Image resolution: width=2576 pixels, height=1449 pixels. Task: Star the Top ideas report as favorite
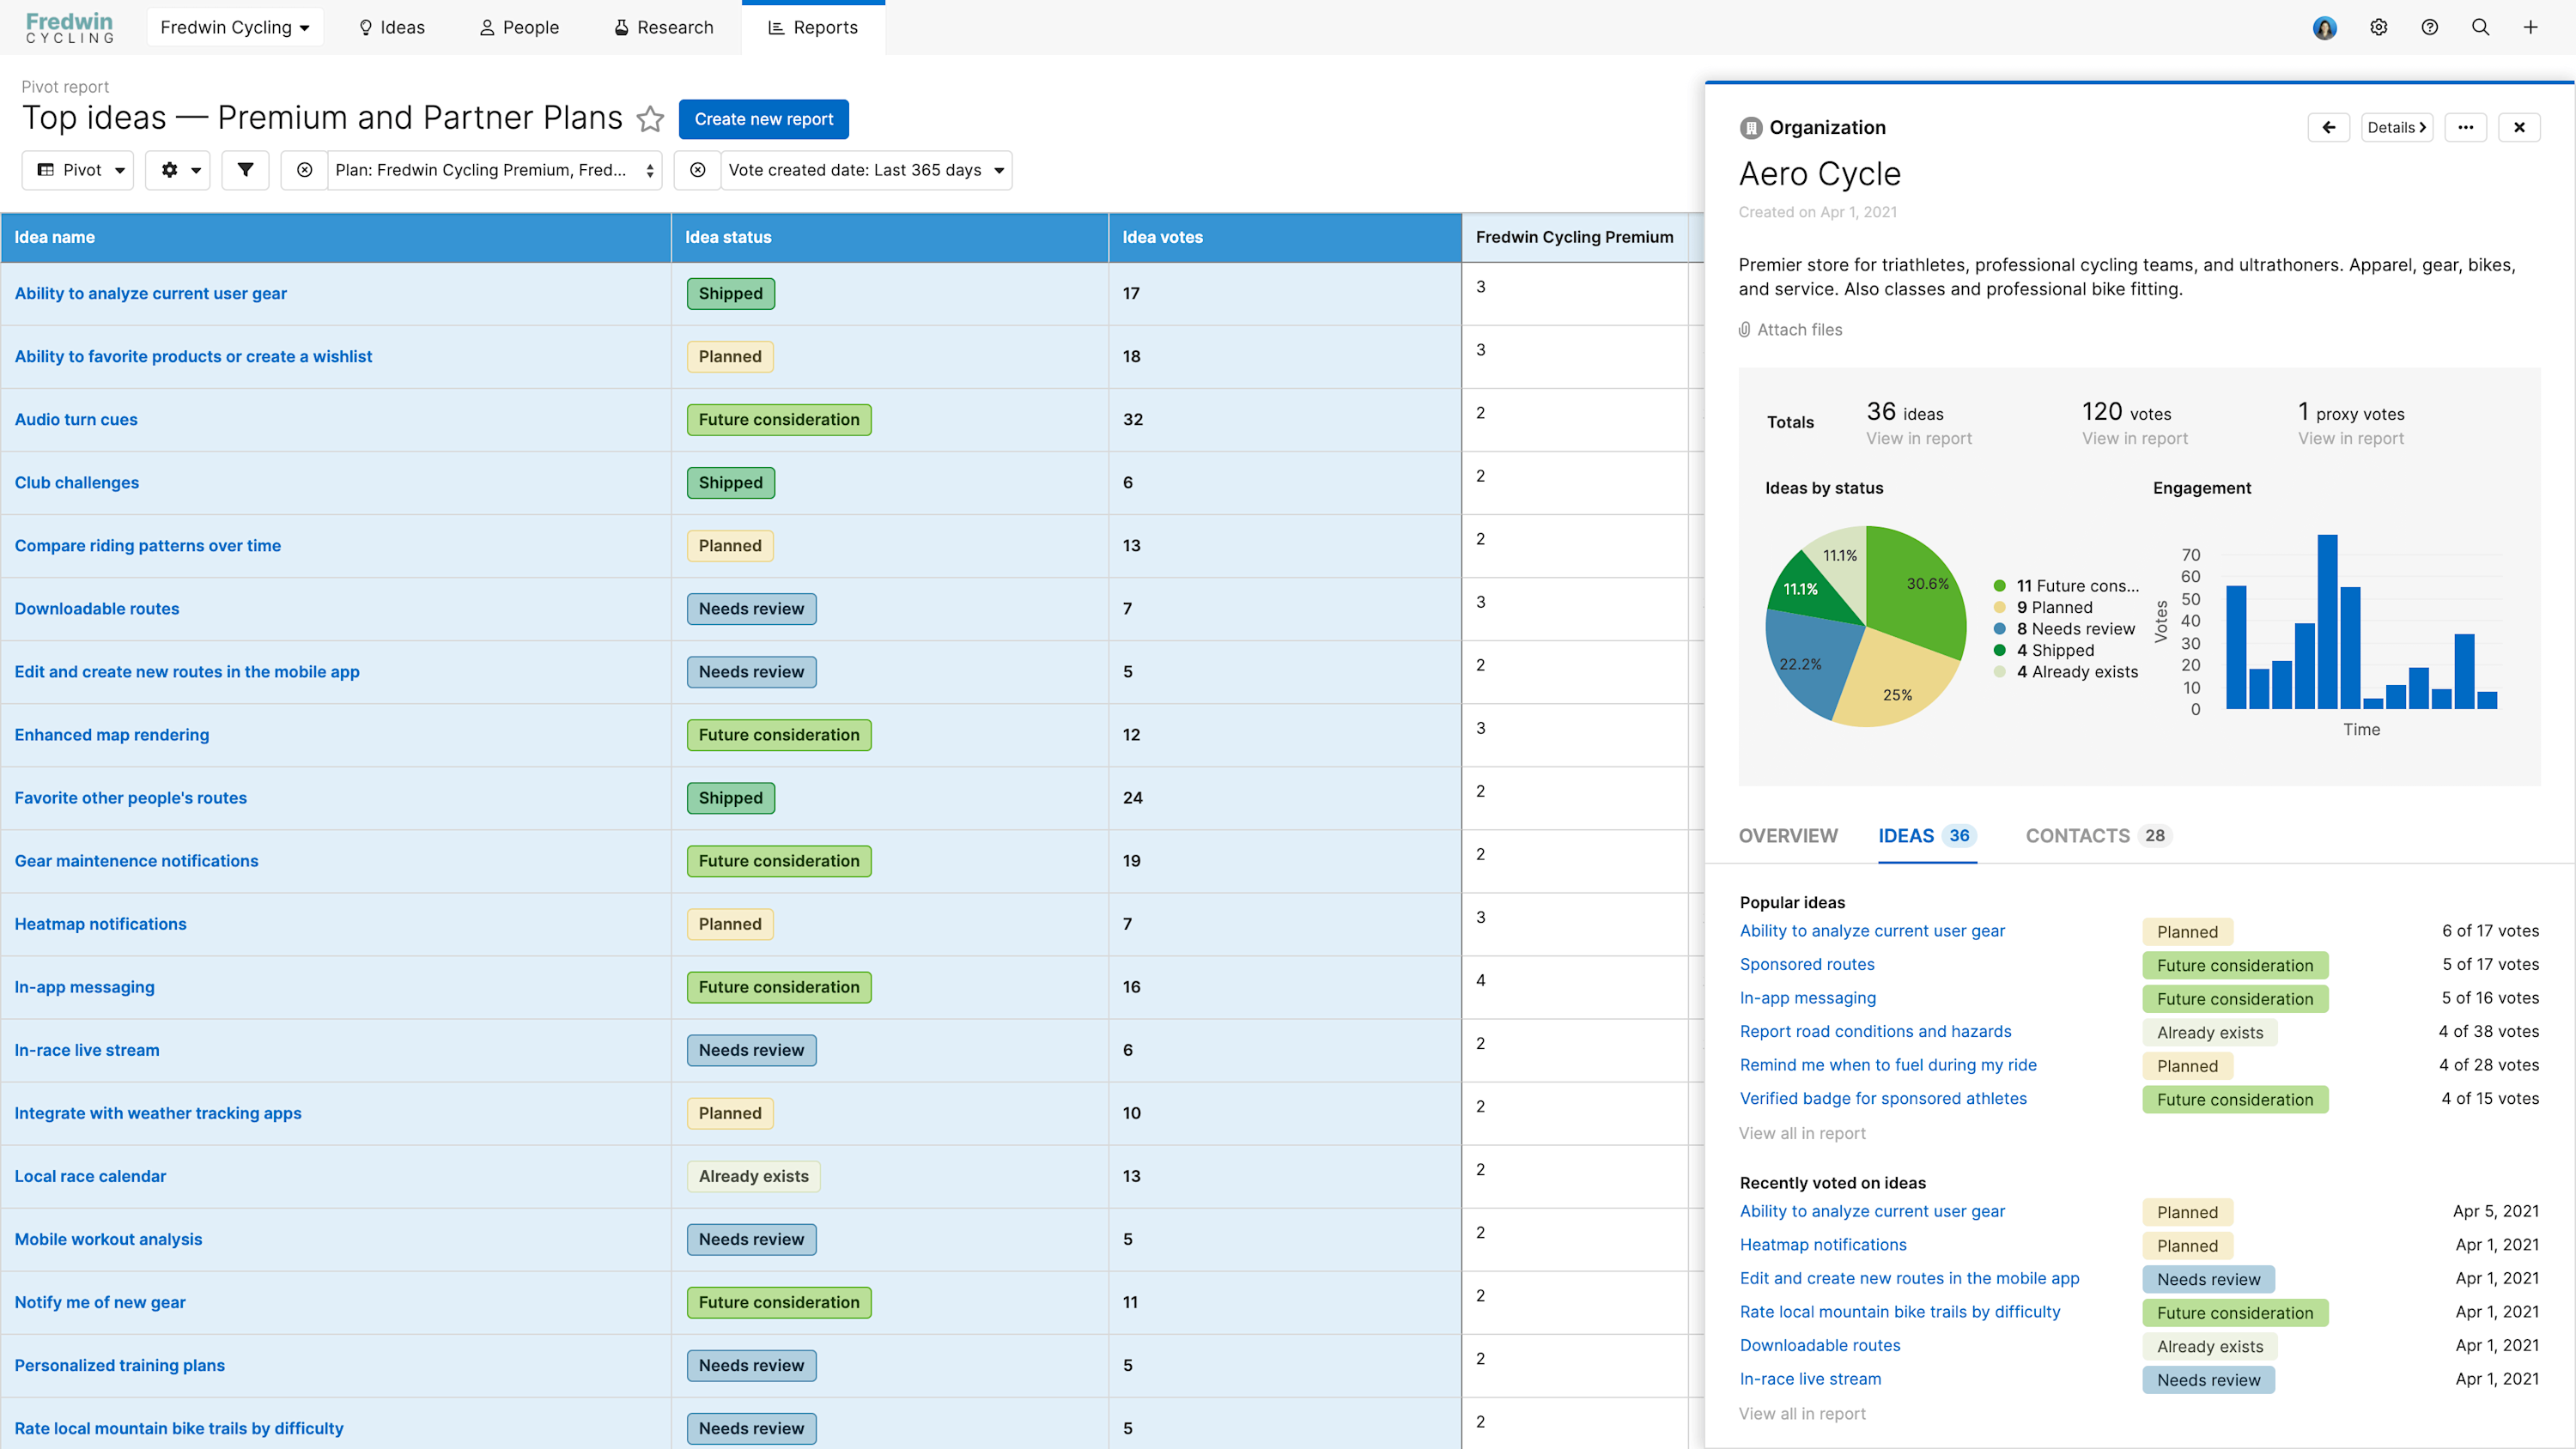[x=650, y=119]
